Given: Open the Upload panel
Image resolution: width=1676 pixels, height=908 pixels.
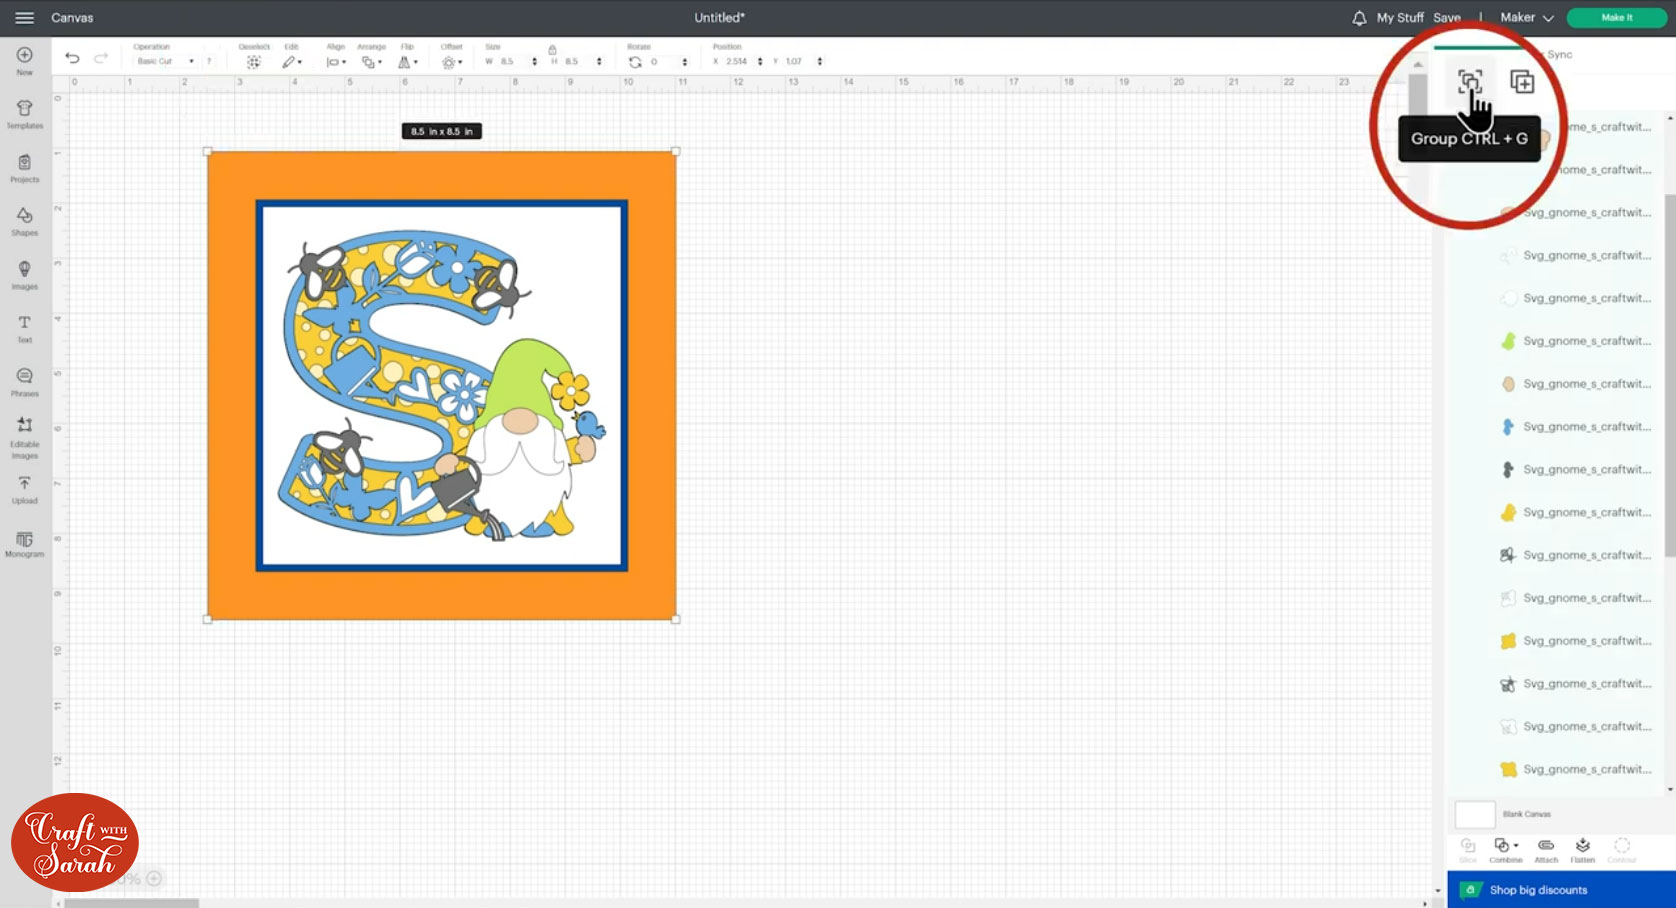Looking at the screenshot, I should coord(25,490).
